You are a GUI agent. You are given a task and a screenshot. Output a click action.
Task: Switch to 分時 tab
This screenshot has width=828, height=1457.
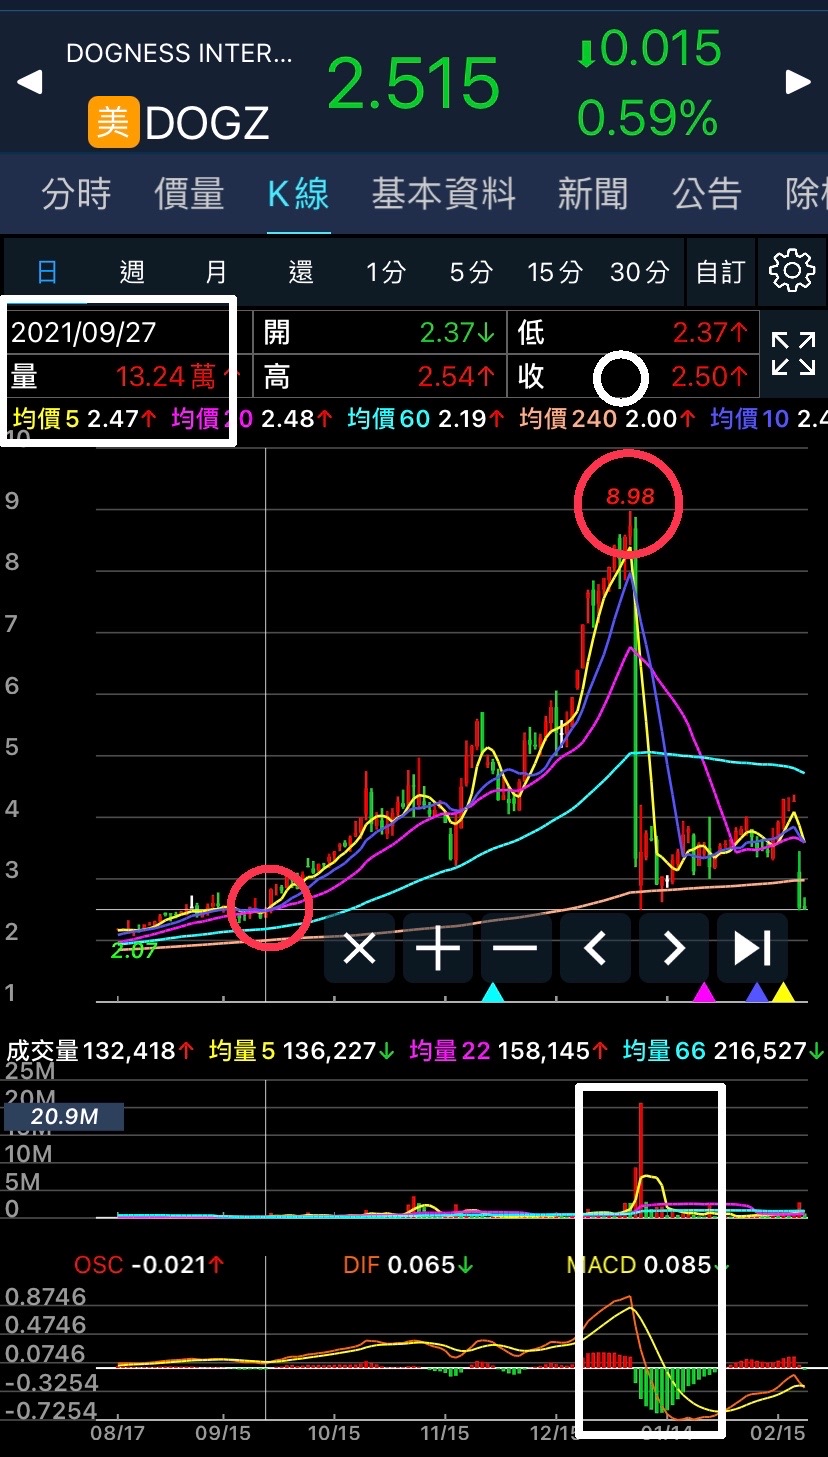[76, 194]
